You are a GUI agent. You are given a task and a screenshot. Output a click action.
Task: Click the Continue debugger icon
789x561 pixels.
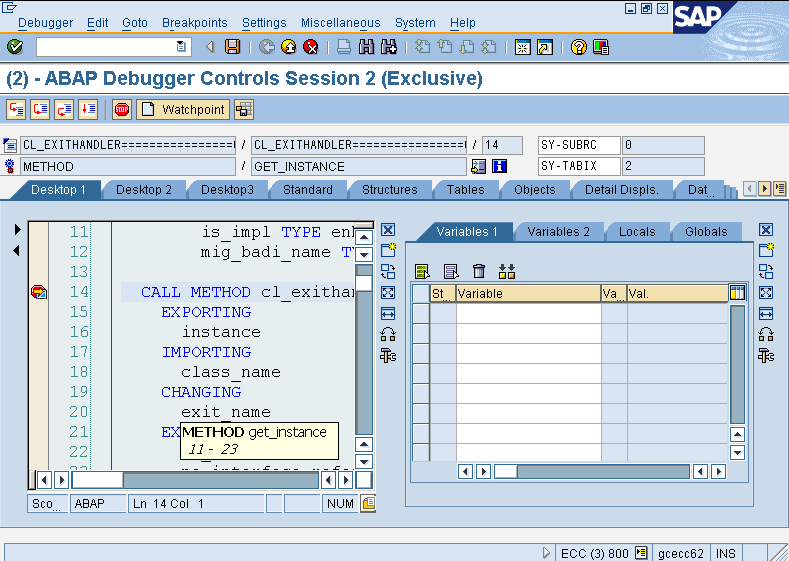pyautogui.click(x=88, y=109)
